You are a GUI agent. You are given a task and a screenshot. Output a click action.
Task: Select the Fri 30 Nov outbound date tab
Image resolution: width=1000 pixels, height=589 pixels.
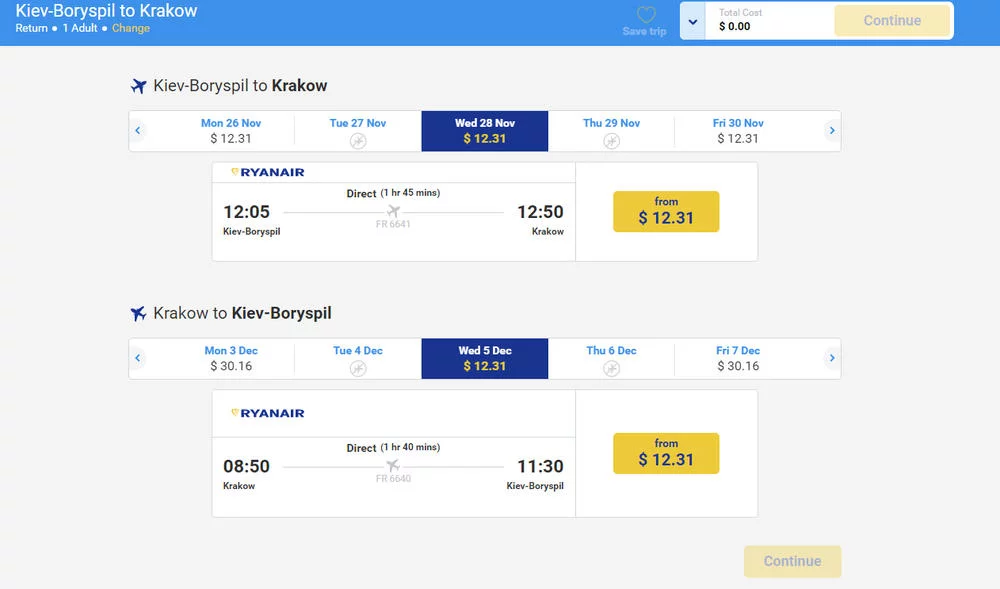(x=738, y=131)
